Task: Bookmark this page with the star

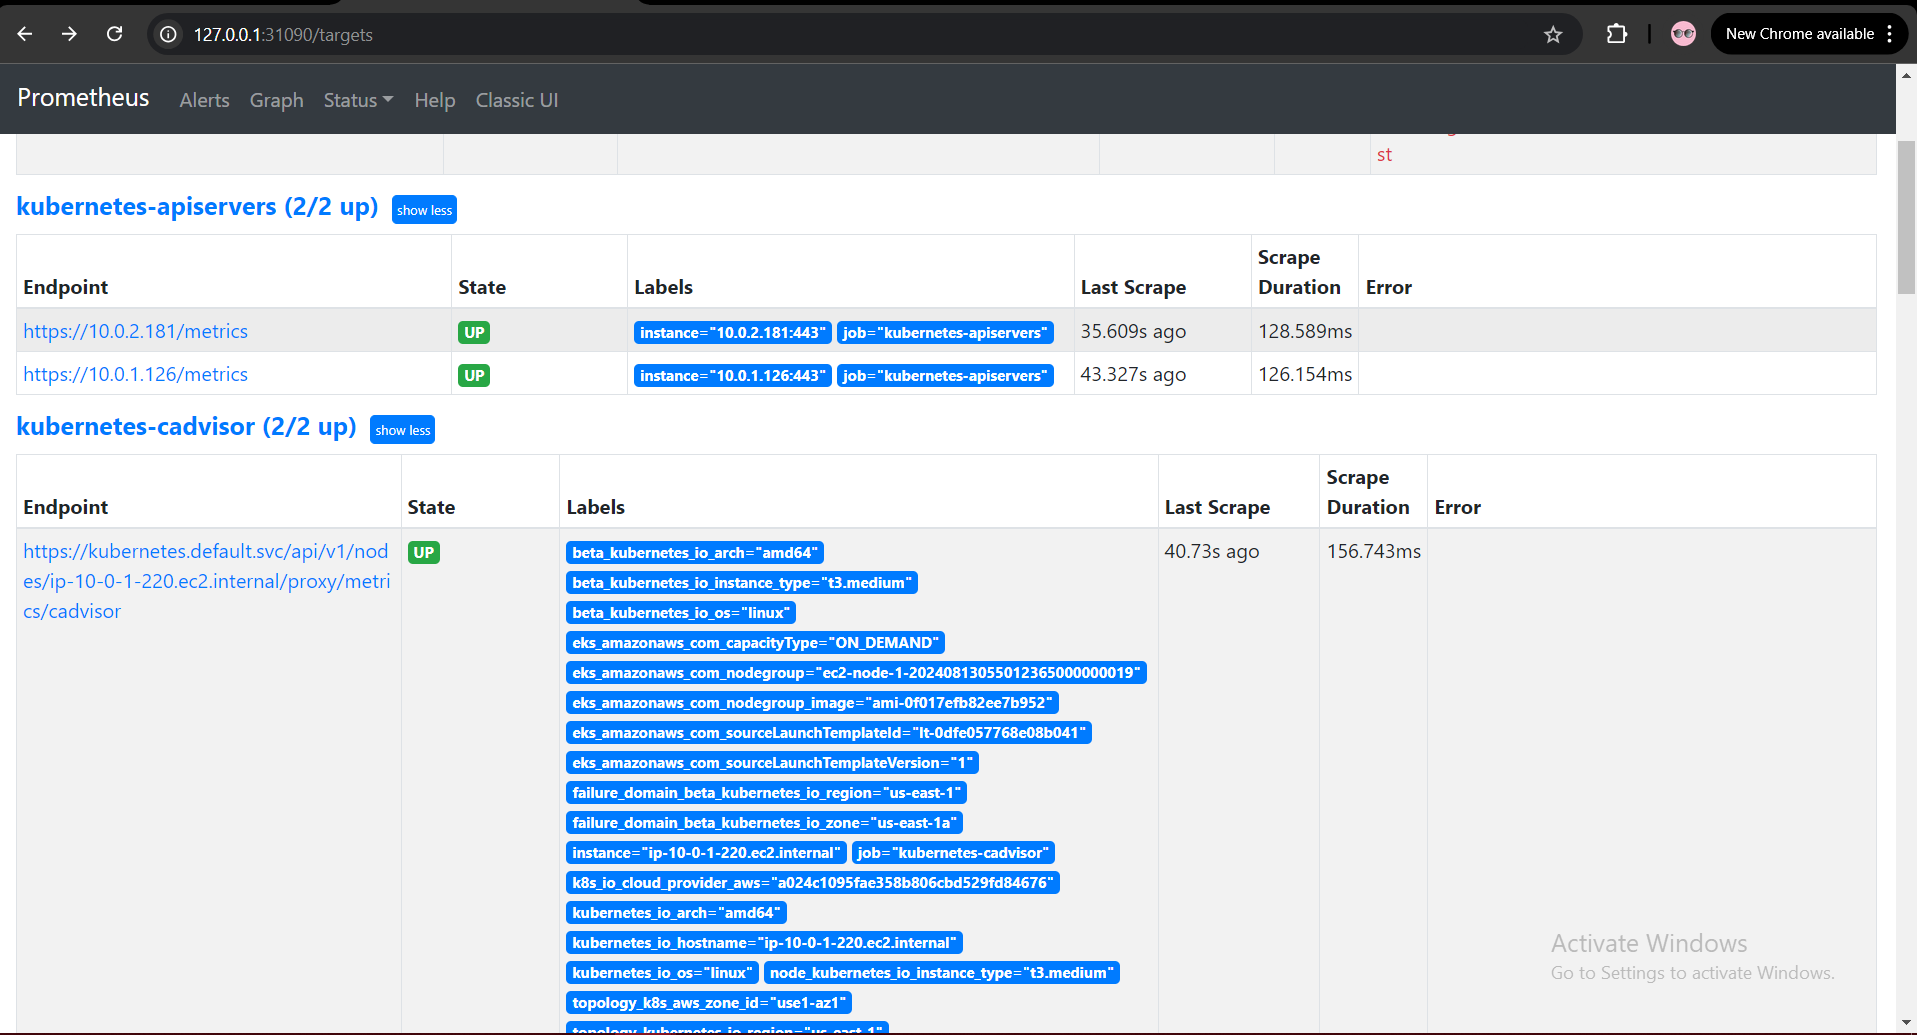Action: pos(1553,35)
